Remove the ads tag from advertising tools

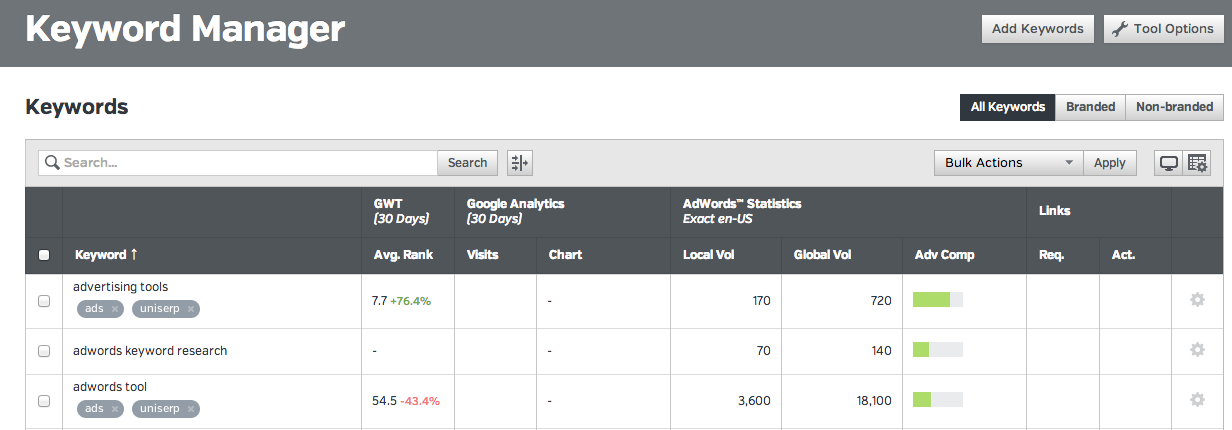coord(115,309)
